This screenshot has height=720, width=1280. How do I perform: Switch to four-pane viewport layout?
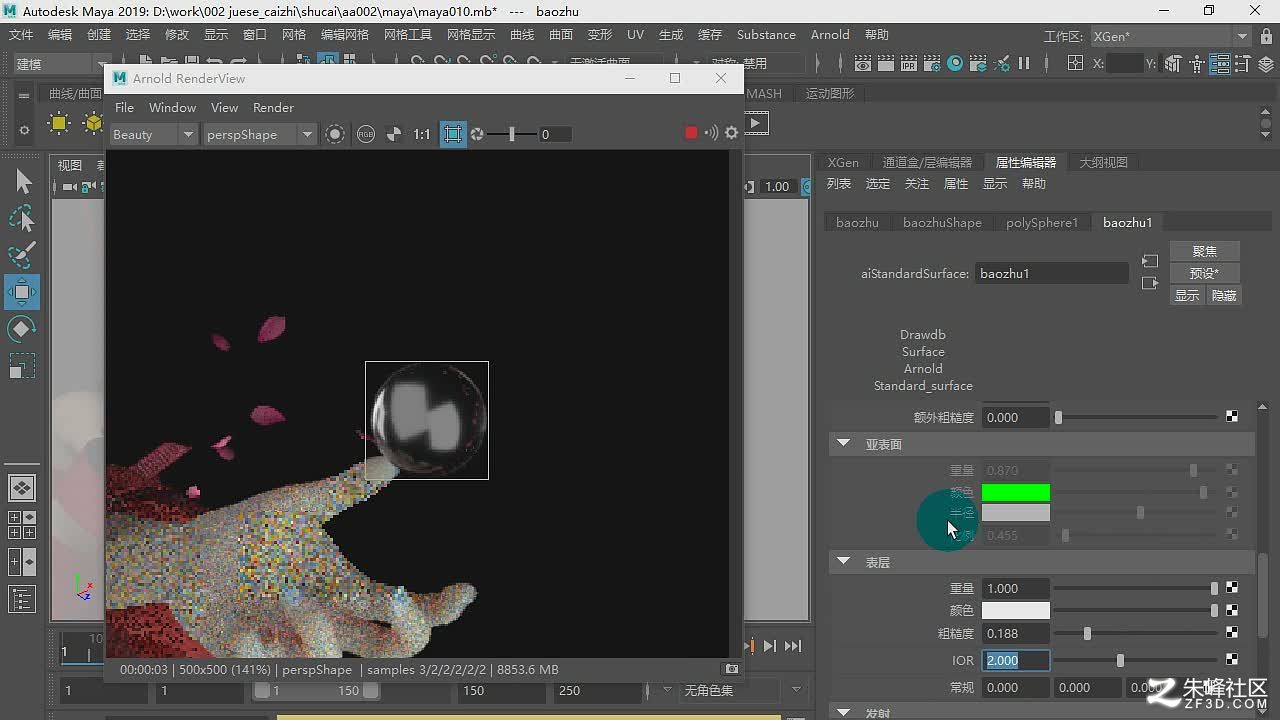[x=22, y=525]
